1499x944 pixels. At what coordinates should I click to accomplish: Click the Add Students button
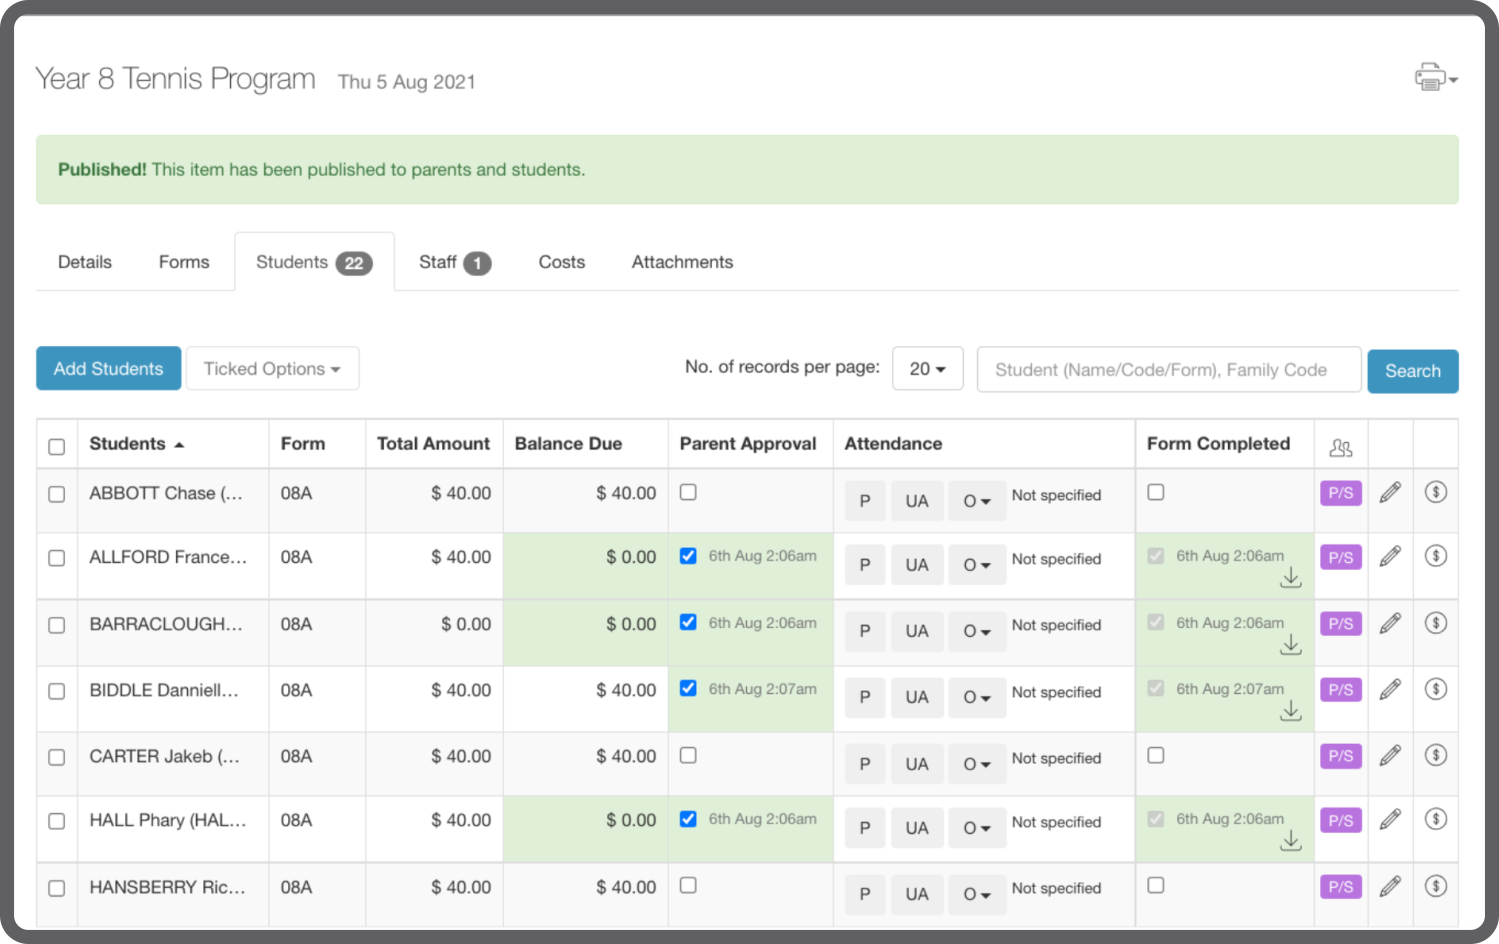point(109,369)
